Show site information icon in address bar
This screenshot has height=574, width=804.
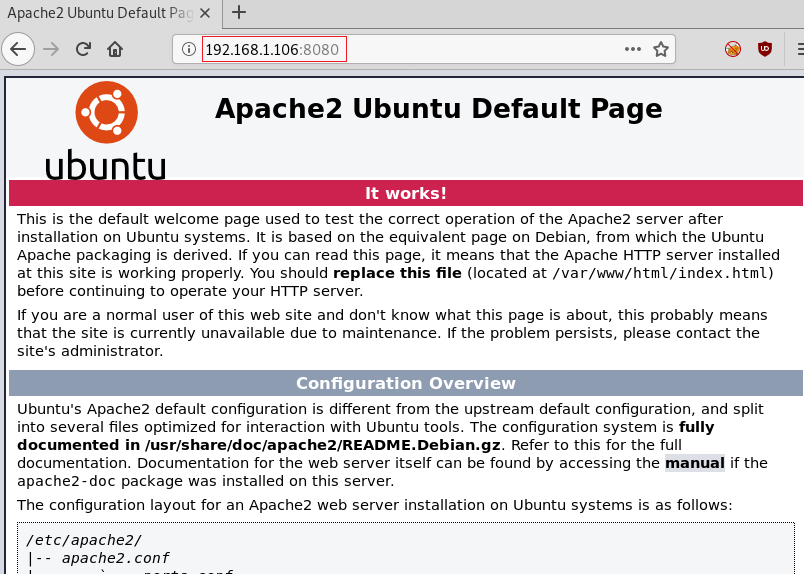[189, 49]
